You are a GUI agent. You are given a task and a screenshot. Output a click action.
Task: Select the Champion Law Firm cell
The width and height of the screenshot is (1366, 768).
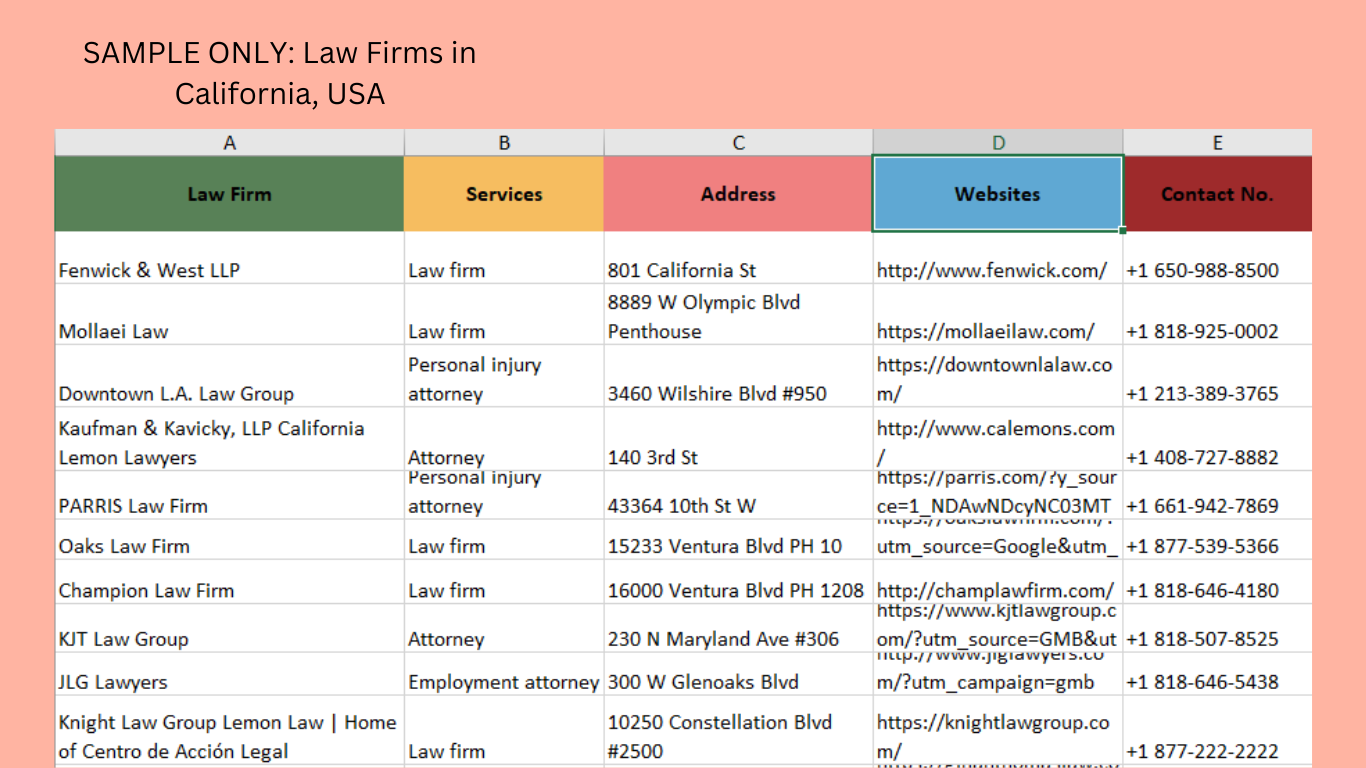(229, 582)
